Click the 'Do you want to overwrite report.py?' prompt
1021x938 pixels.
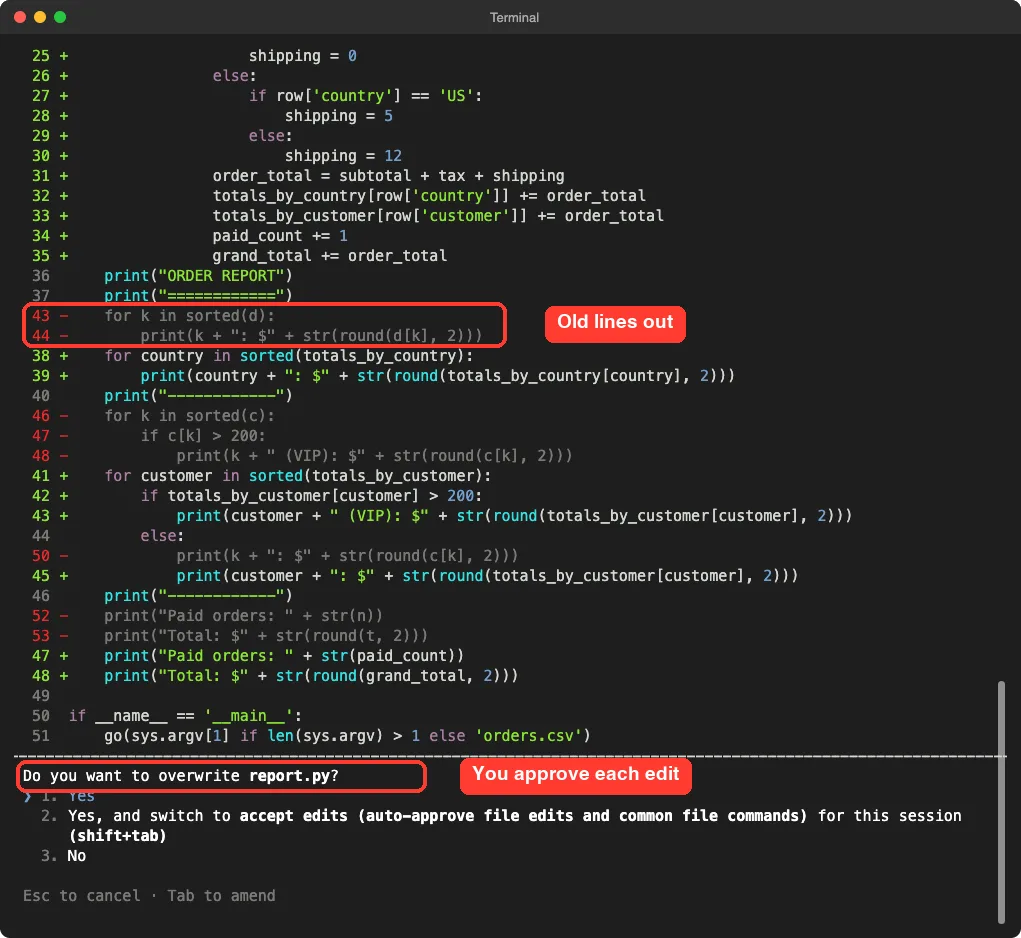pos(180,776)
